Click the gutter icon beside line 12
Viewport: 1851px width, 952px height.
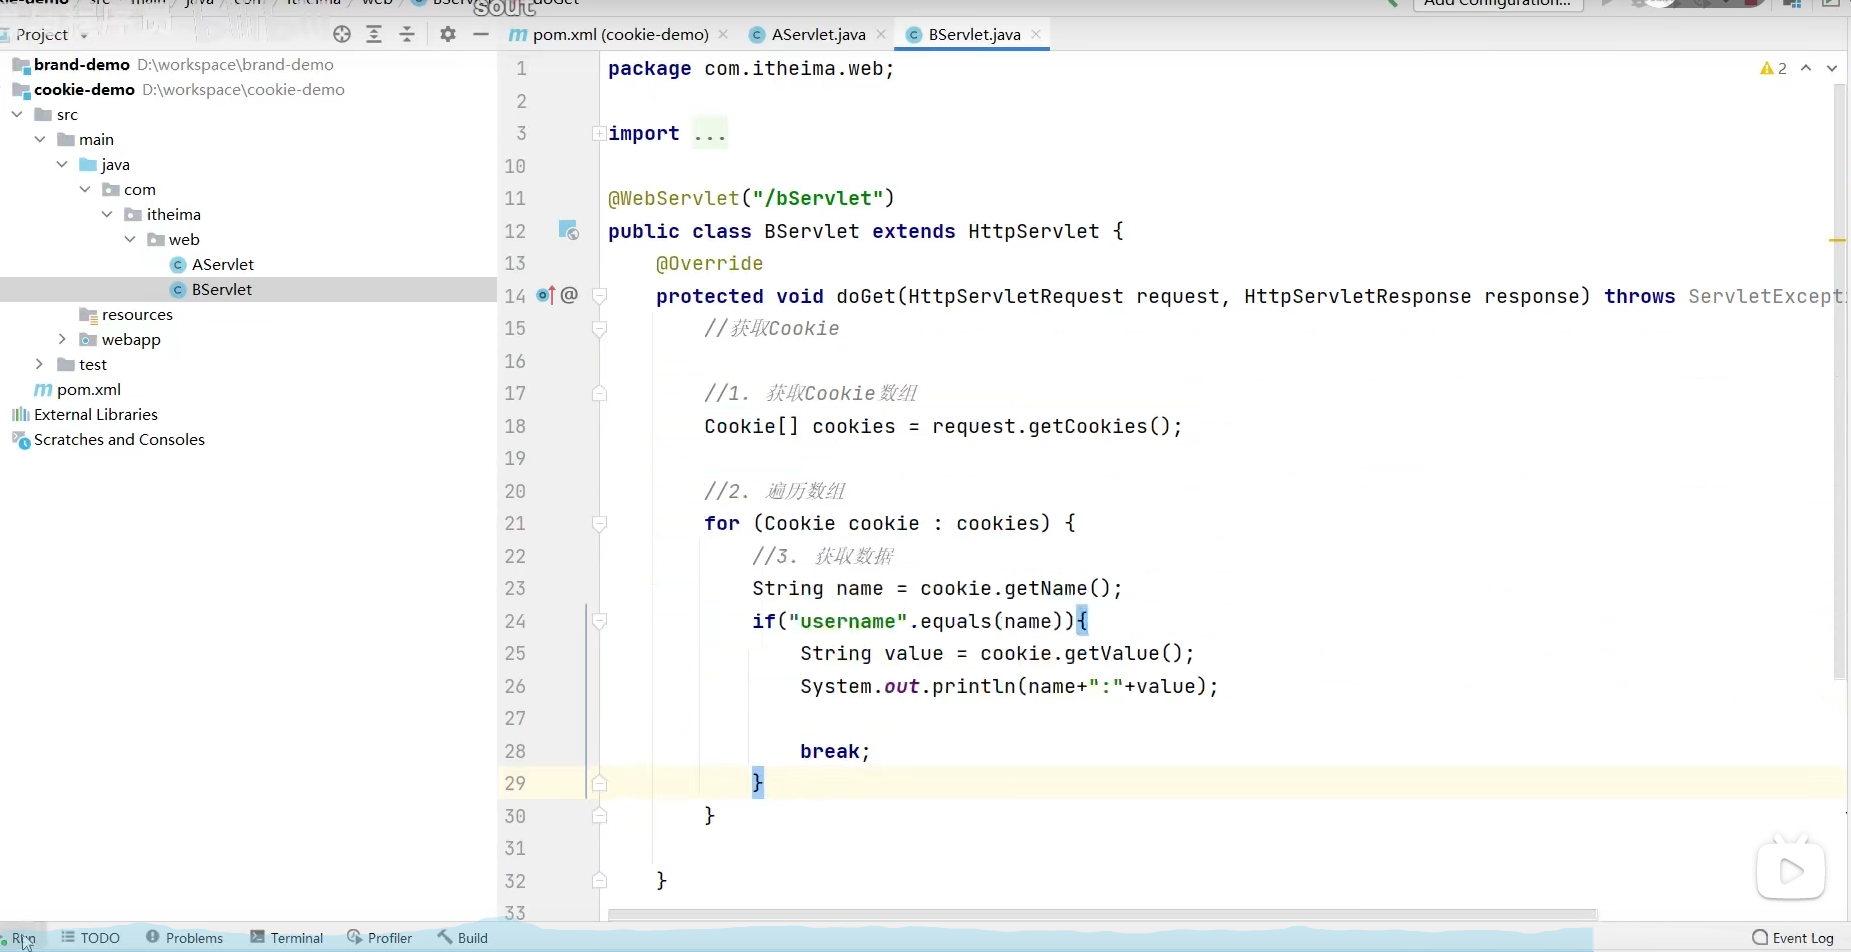568,231
